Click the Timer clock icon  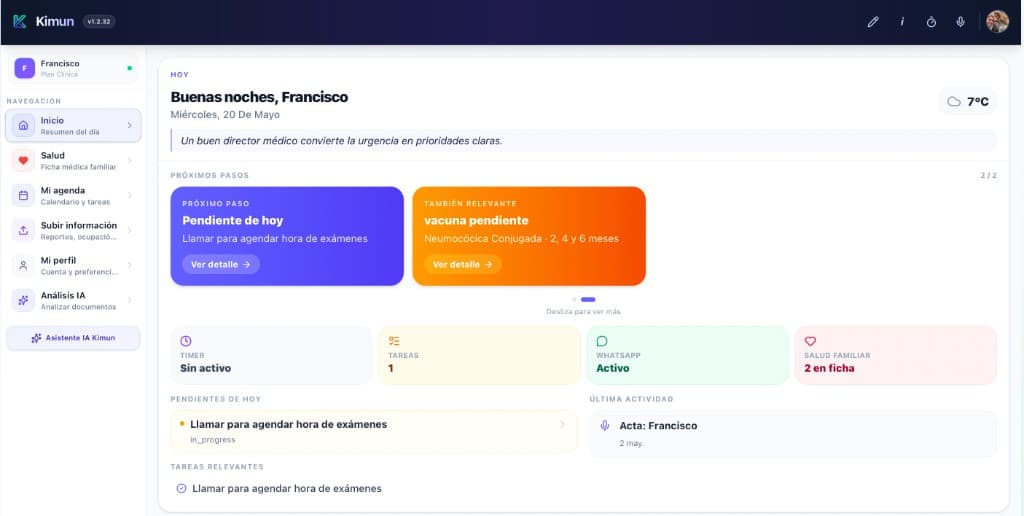186,341
